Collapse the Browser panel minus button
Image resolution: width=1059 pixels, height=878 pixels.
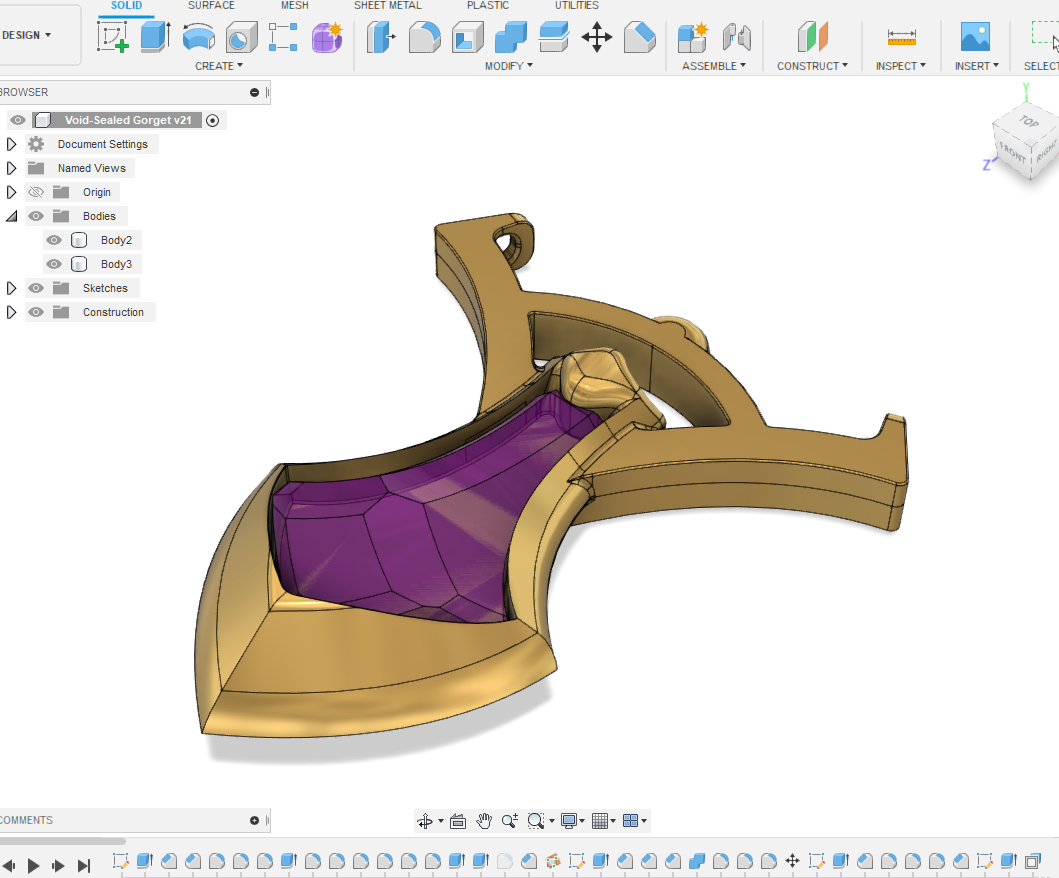pos(255,93)
